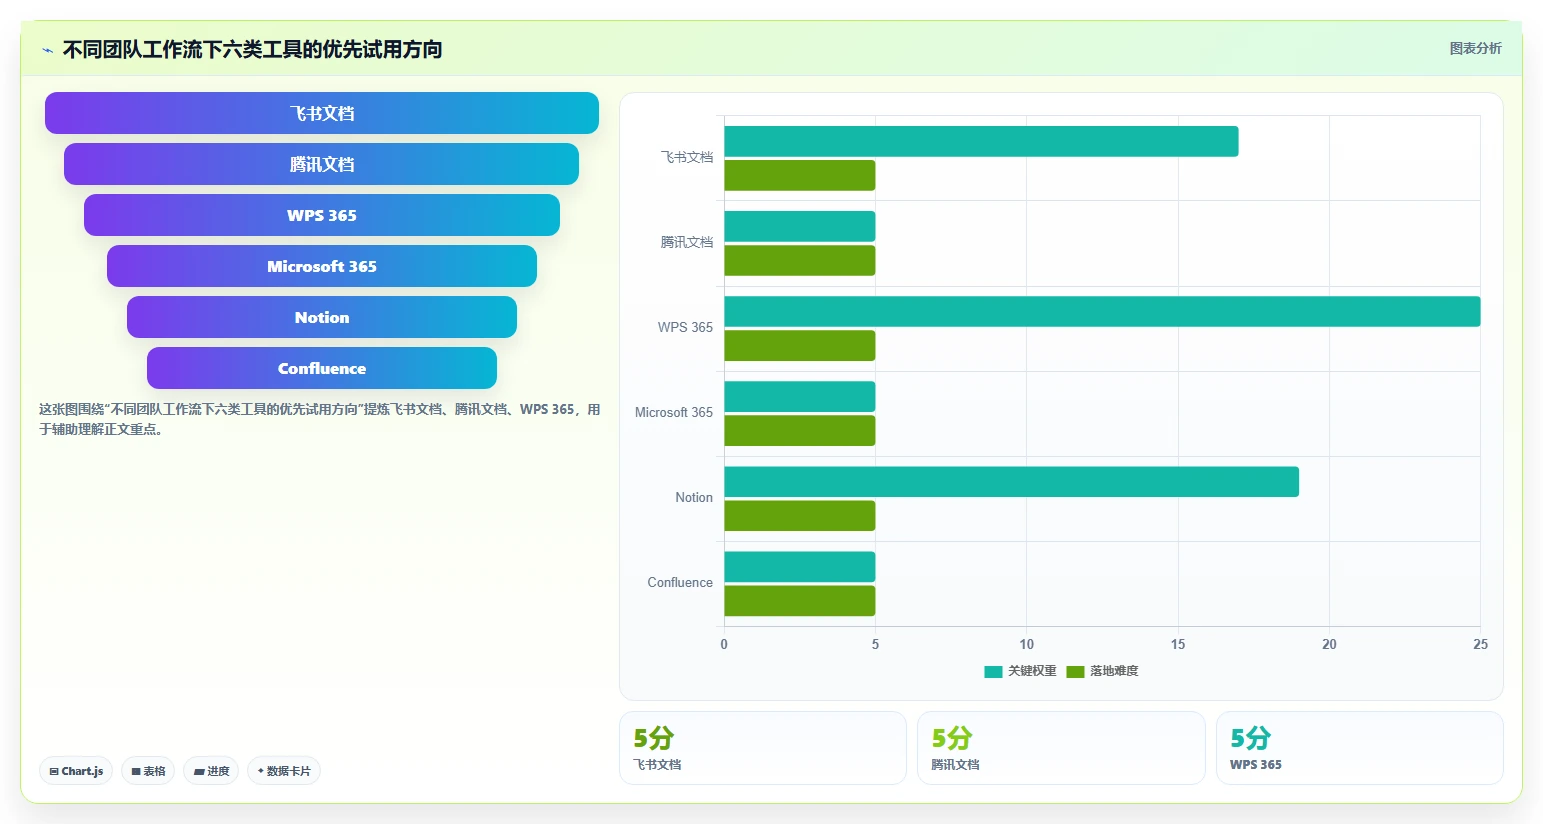Click the x-axis tick label 20
Screen dimensions: 1543x824
click(1329, 644)
